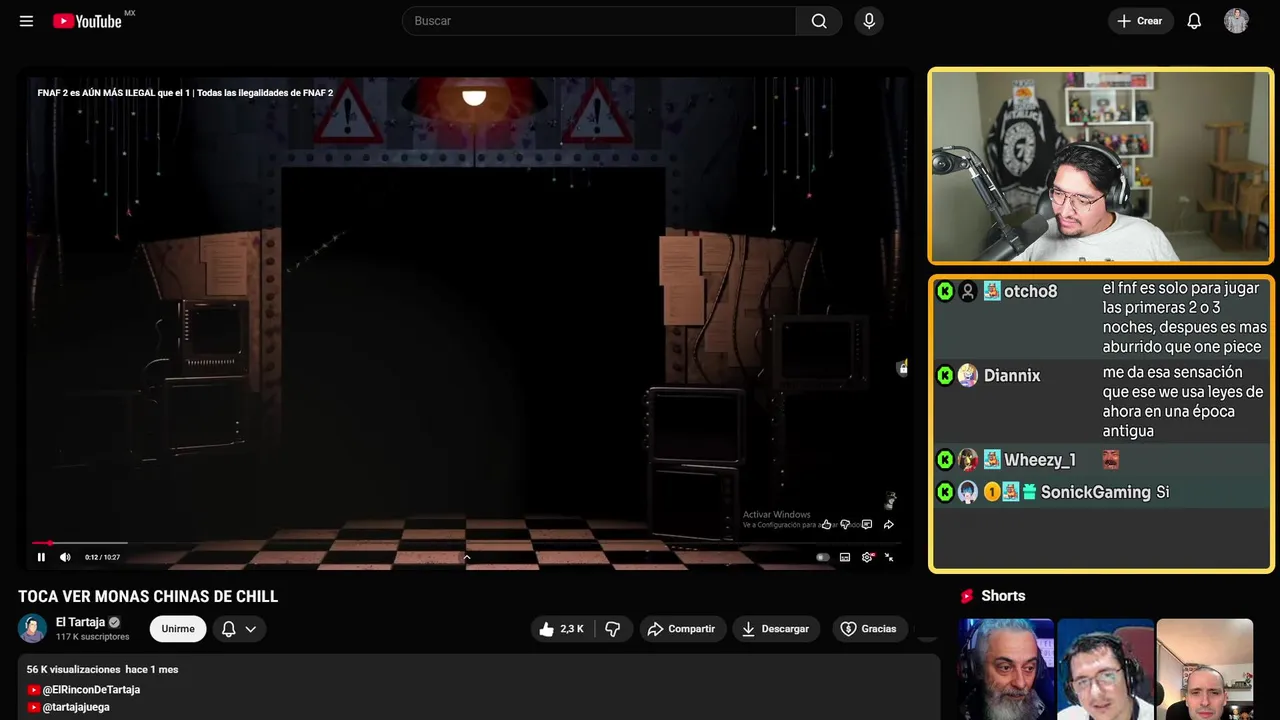Open the subscription notification bell dropdown
This screenshot has height=720, width=1280.
(239, 629)
